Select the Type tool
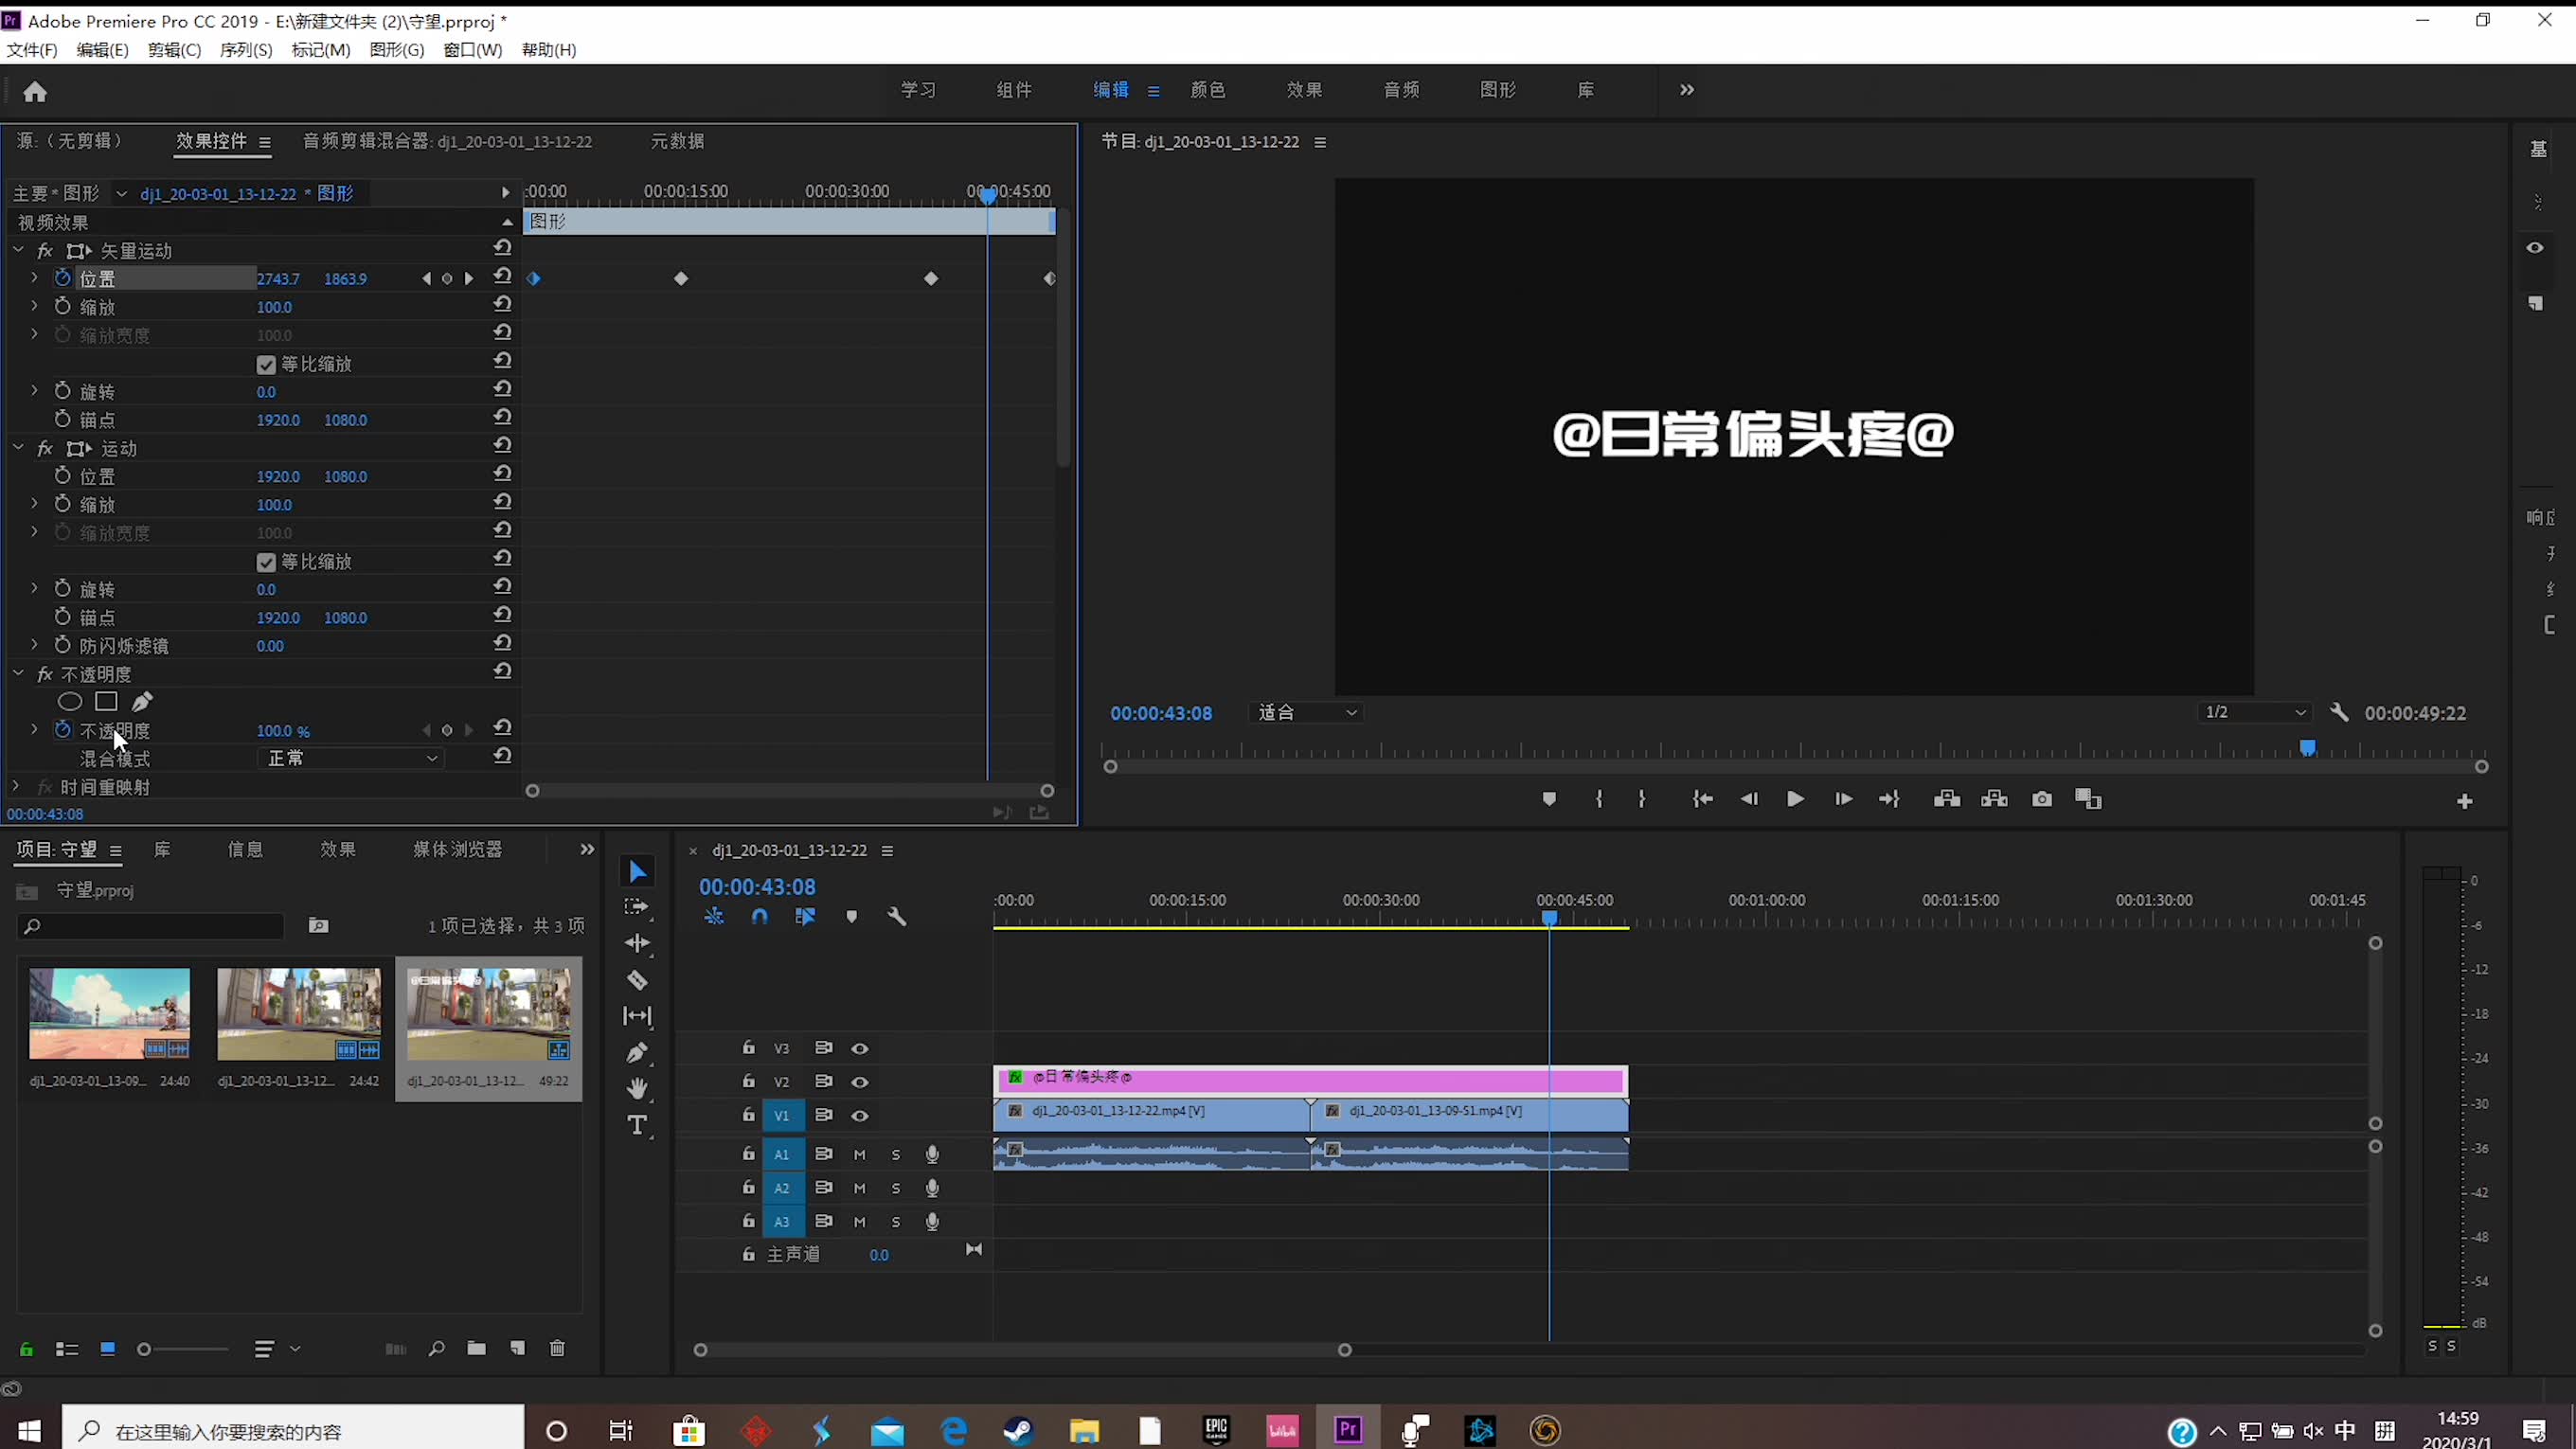The height and width of the screenshot is (1449, 2576). coord(637,1124)
